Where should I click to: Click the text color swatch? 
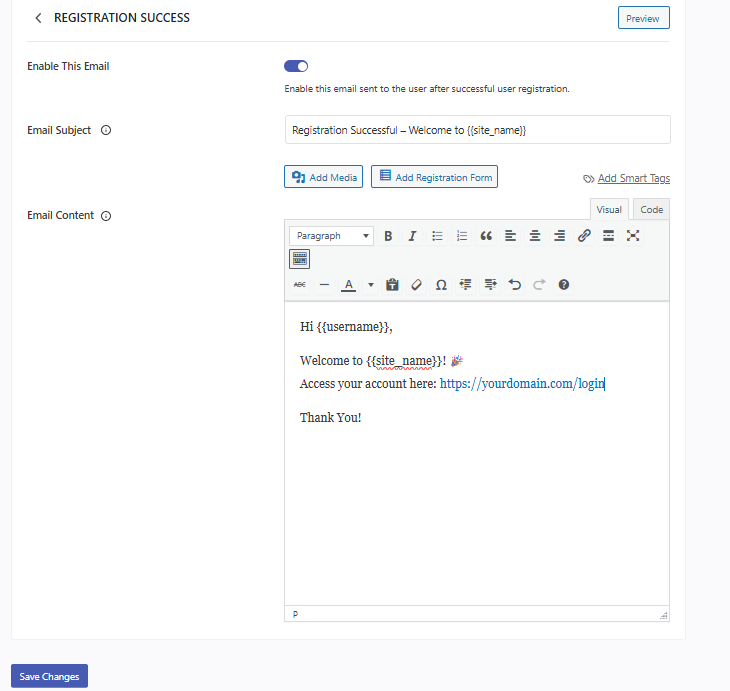(x=348, y=285)
